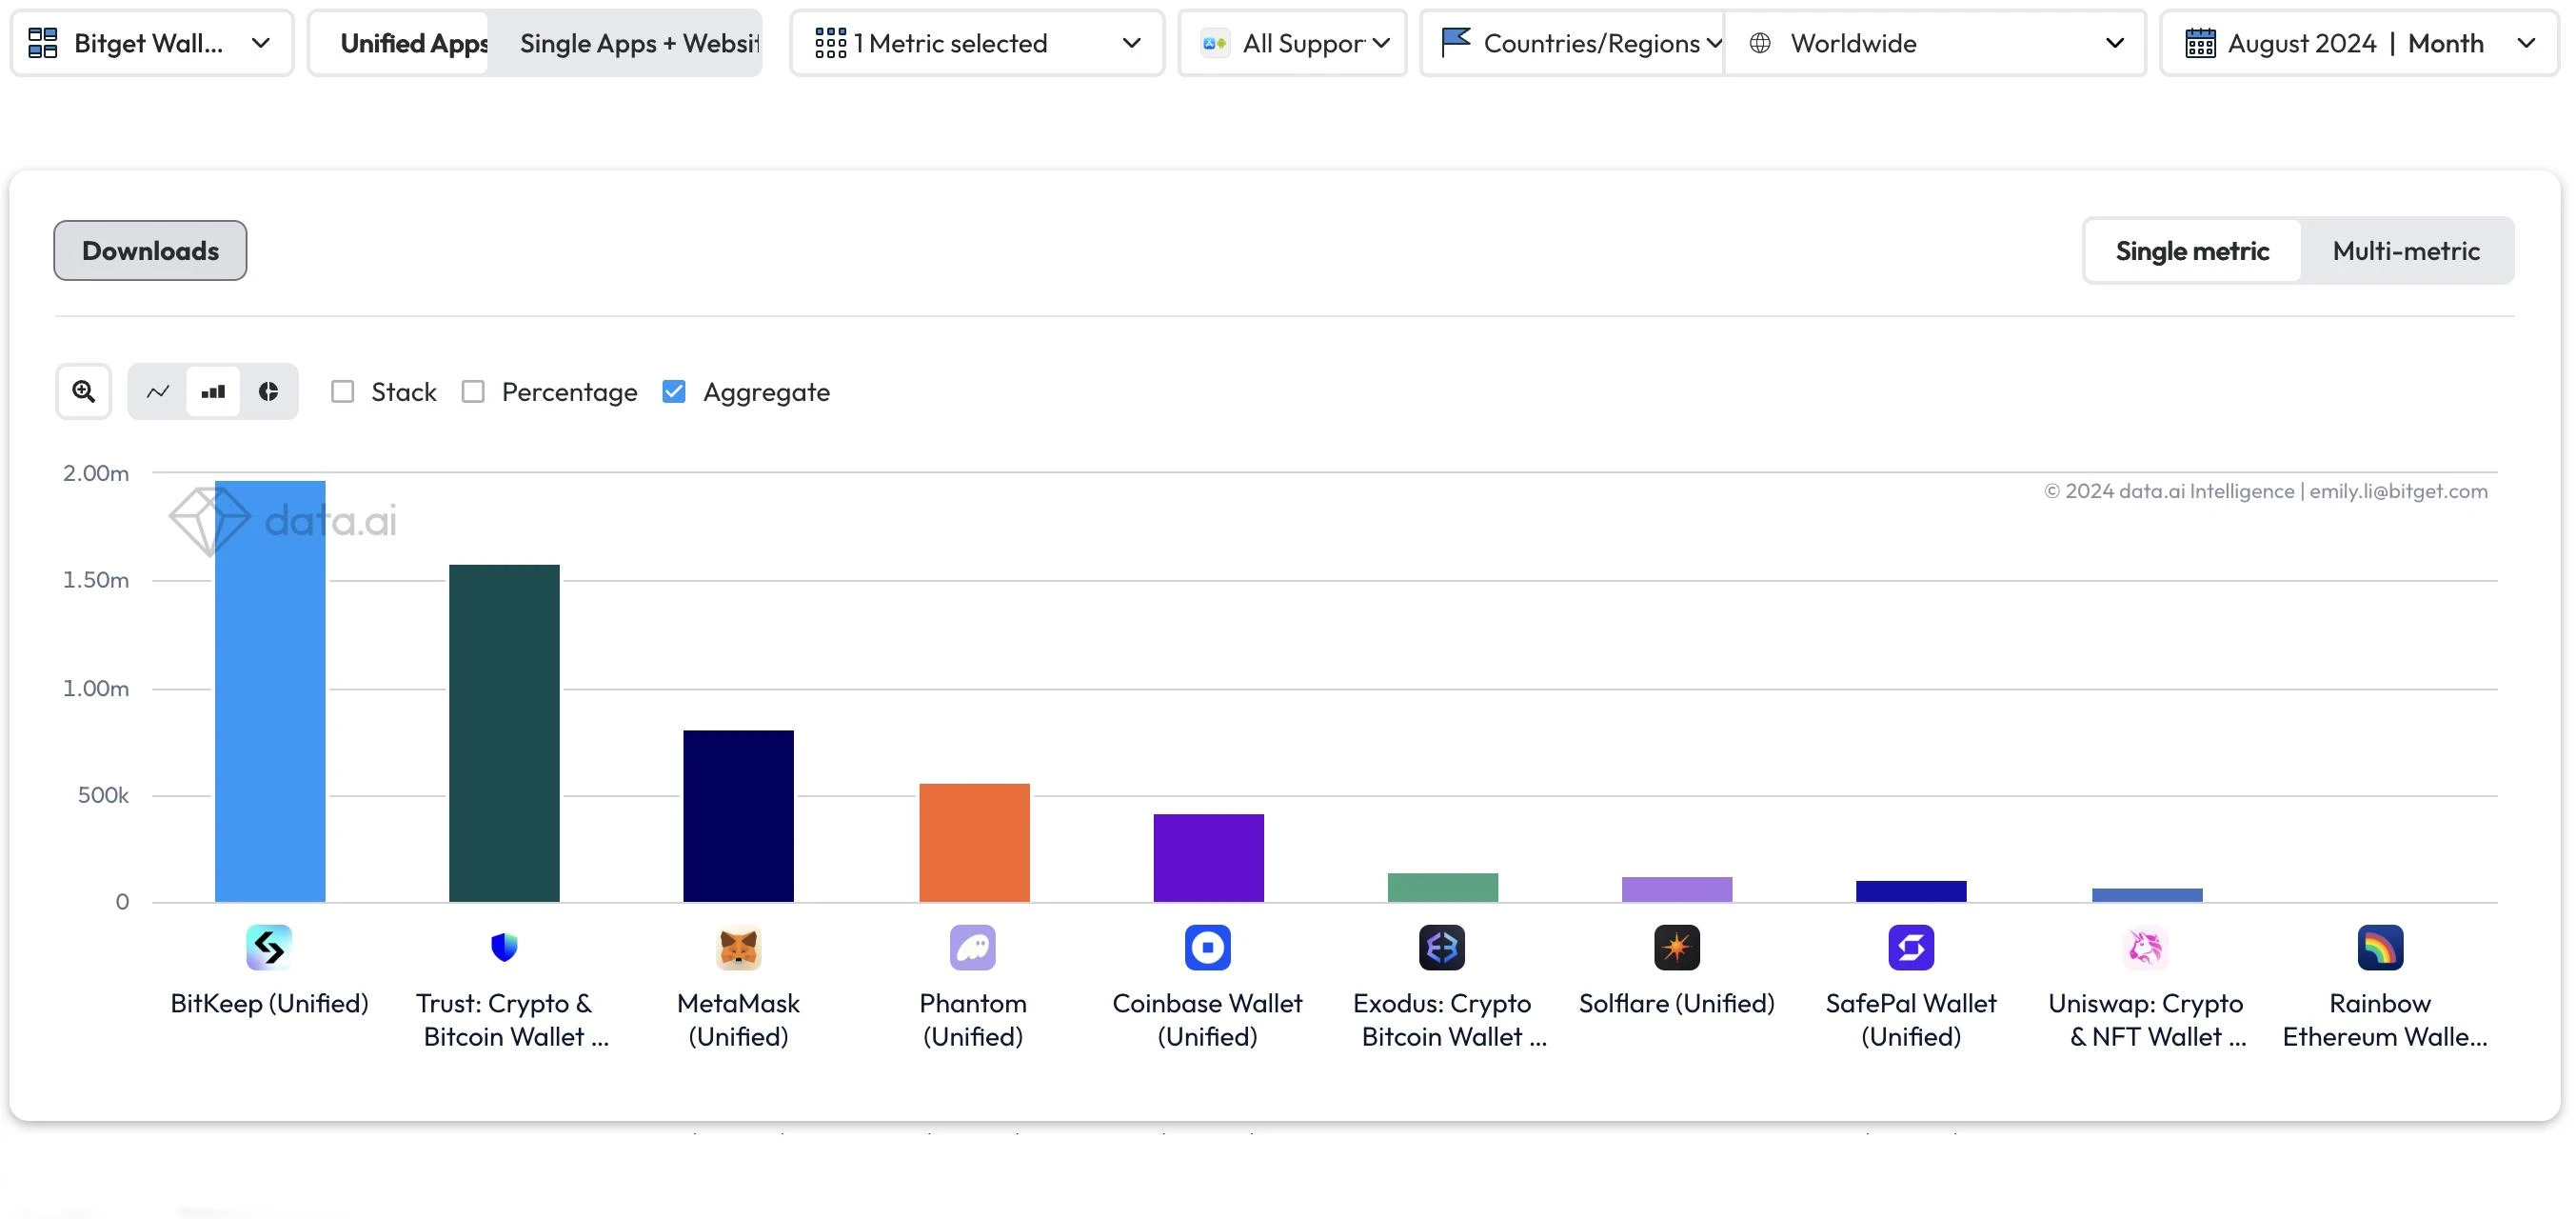Click the Phantom Wallet app icon
This screenshot has height=1219, width=2576.
click(973, 947)
